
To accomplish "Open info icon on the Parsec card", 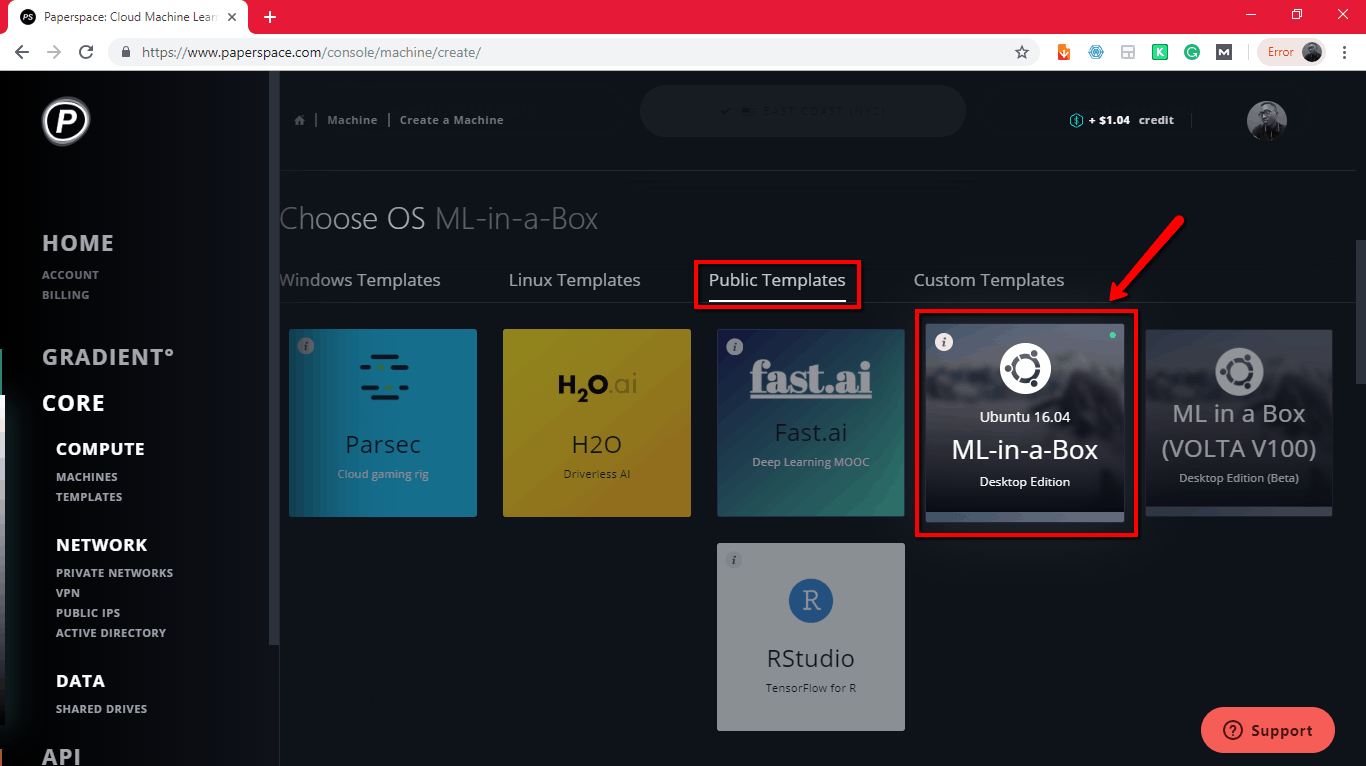I will [306, 346].
